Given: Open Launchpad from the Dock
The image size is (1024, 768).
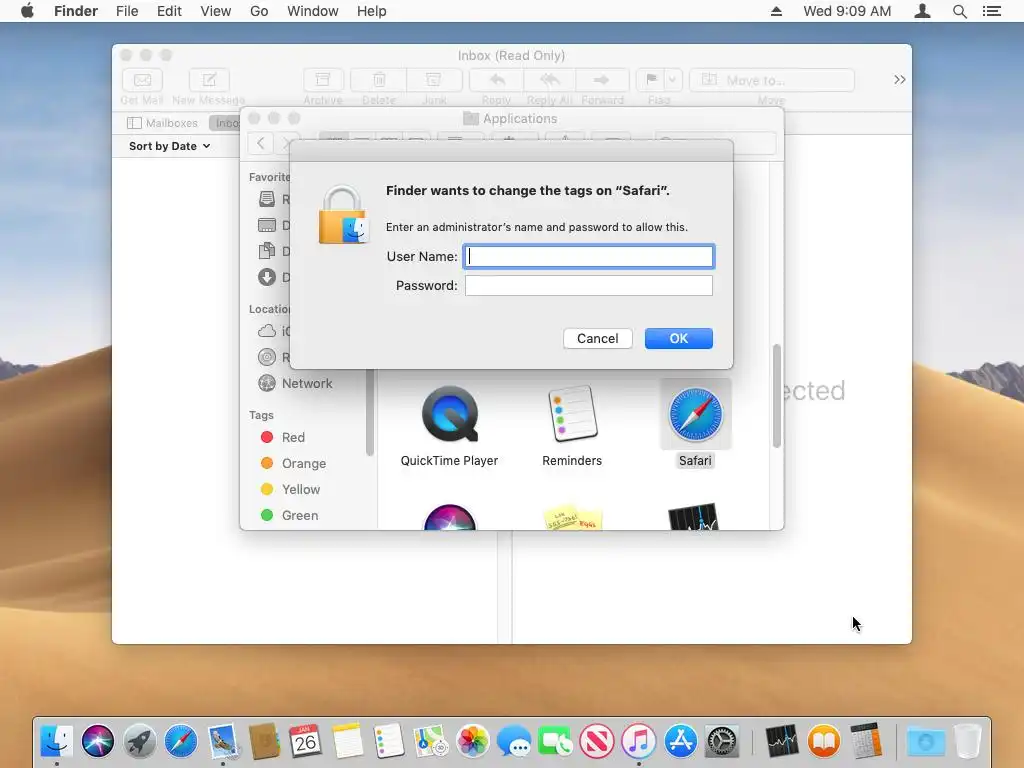Looking at the screenshot, I should click(x=139, y=741).
